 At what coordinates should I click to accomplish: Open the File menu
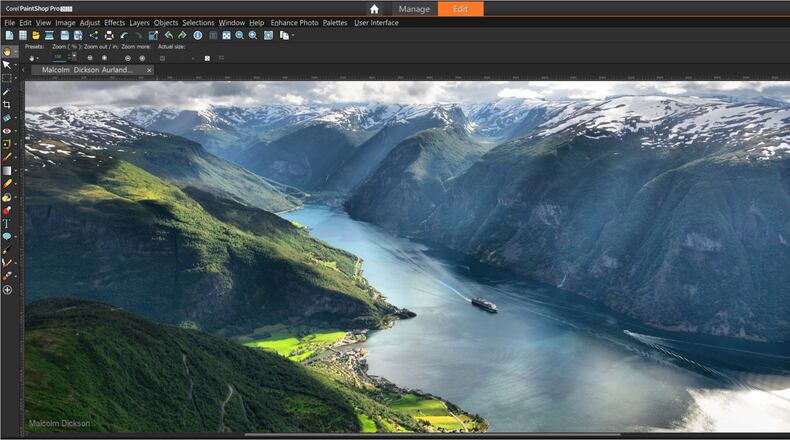coord(10,23)
